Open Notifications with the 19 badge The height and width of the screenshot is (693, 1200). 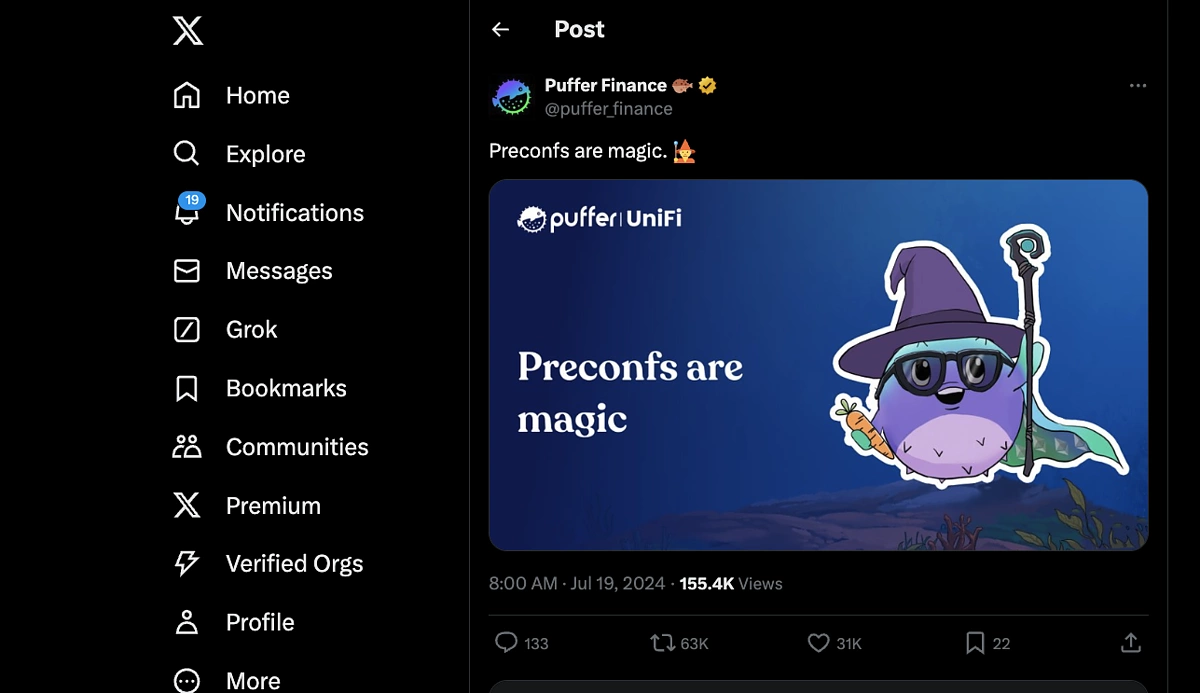[x=269, y=213]
